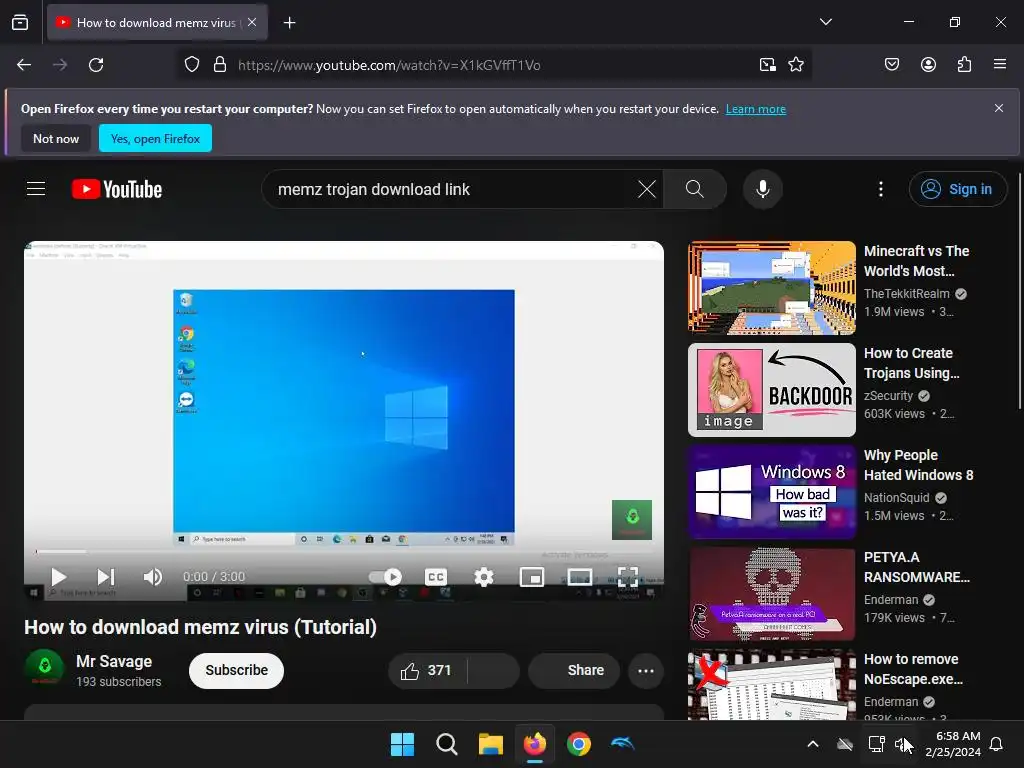Accept with 'Yes, open Firefox' button
This screenshot has width=1024, height=768.
pyautogui.click(x=155, y=138)
